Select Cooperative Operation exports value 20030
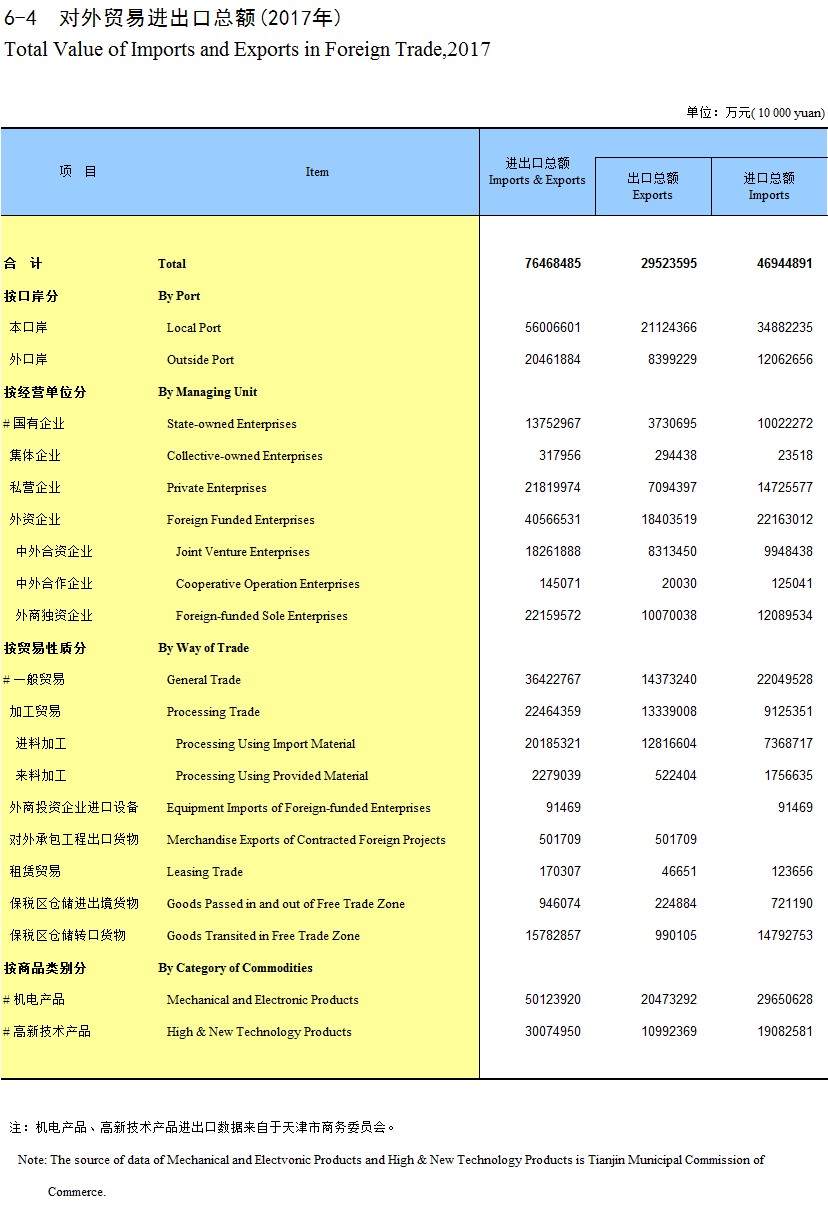 point(679,584)
